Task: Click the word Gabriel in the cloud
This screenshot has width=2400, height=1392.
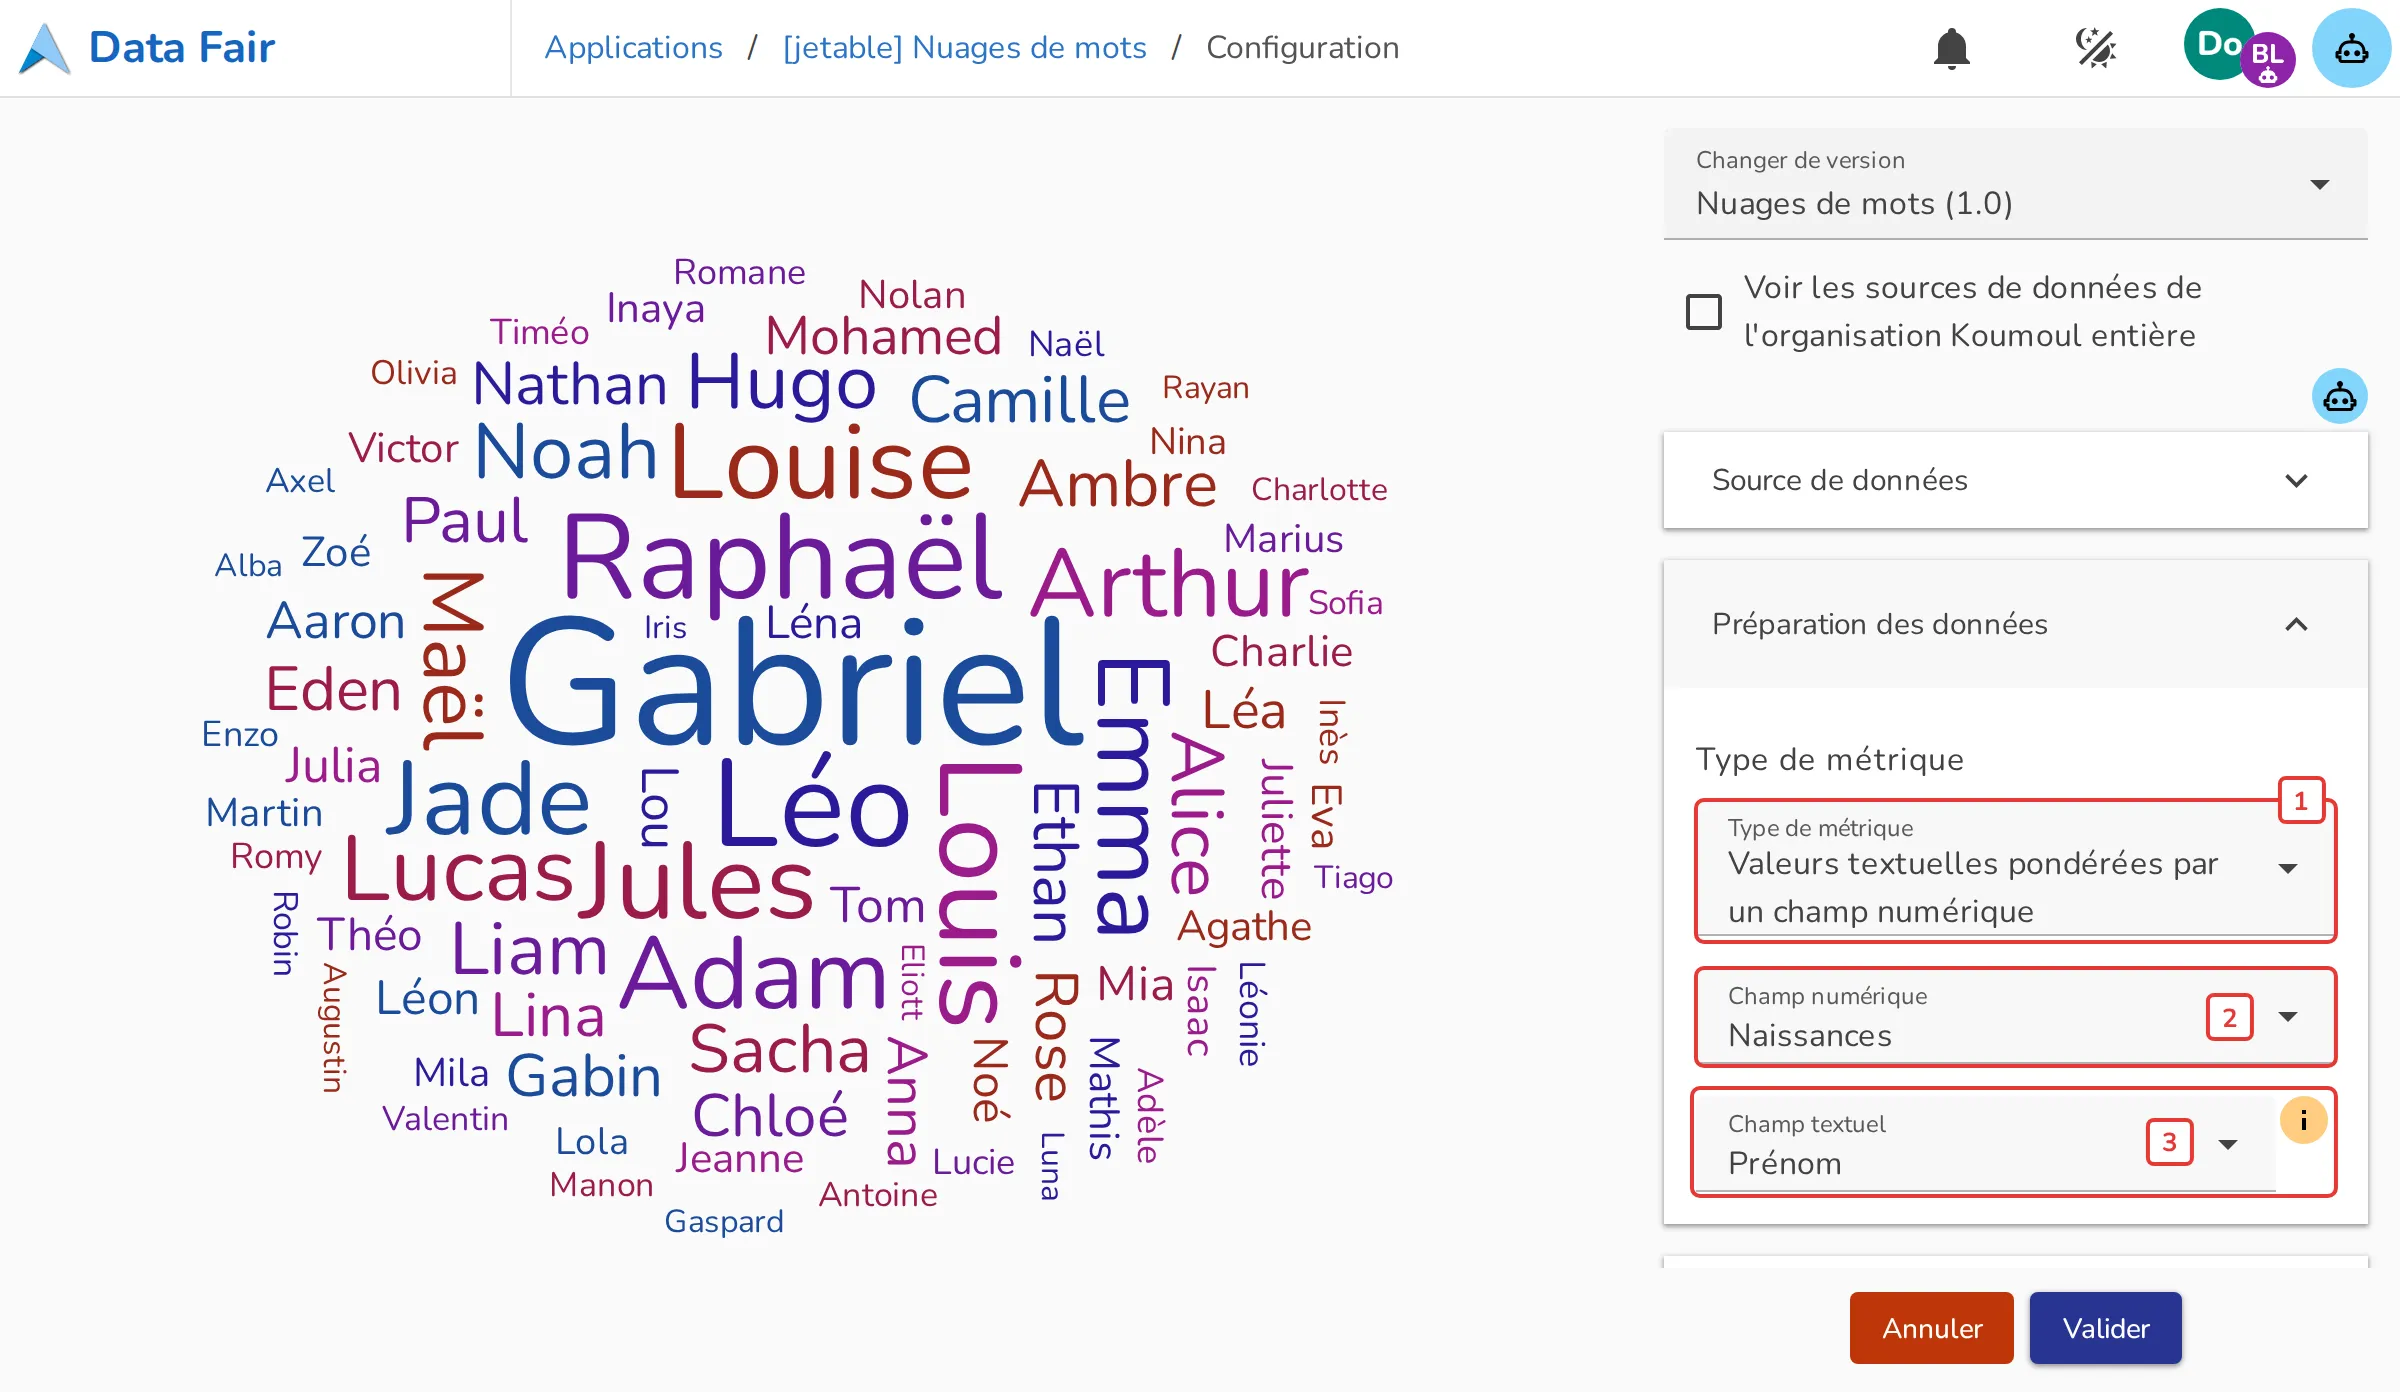Action: pyautogui.click(x=796, y=682)
